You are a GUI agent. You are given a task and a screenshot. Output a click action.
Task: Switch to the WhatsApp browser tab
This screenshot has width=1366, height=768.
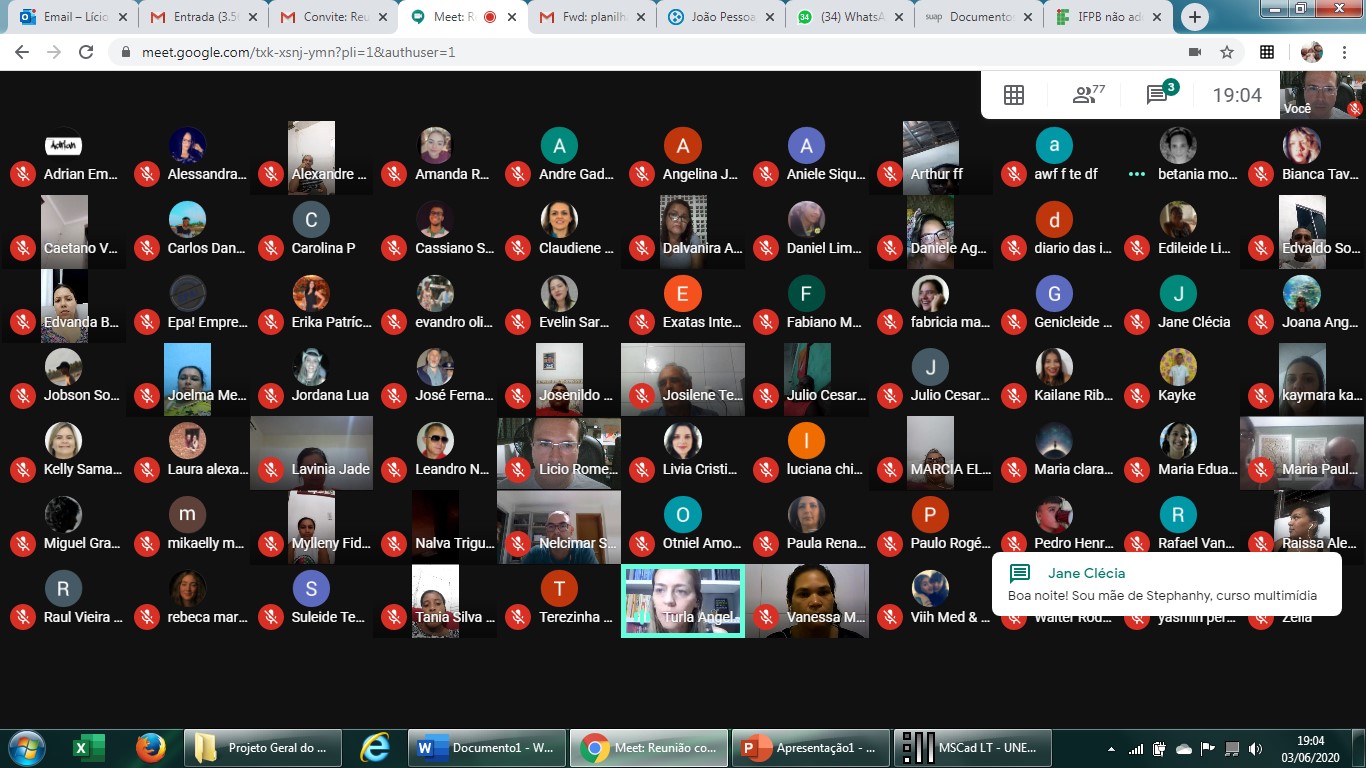click(846, 17)
